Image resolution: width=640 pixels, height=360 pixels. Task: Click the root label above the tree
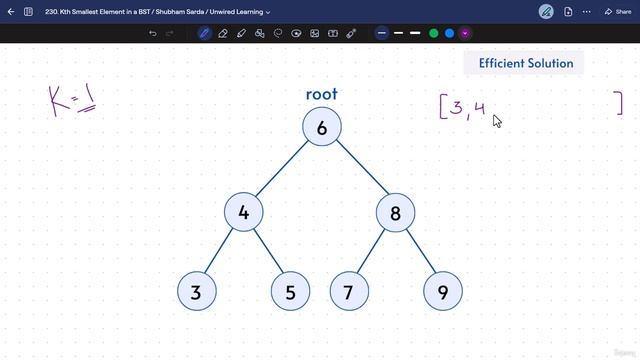[322, 94]
